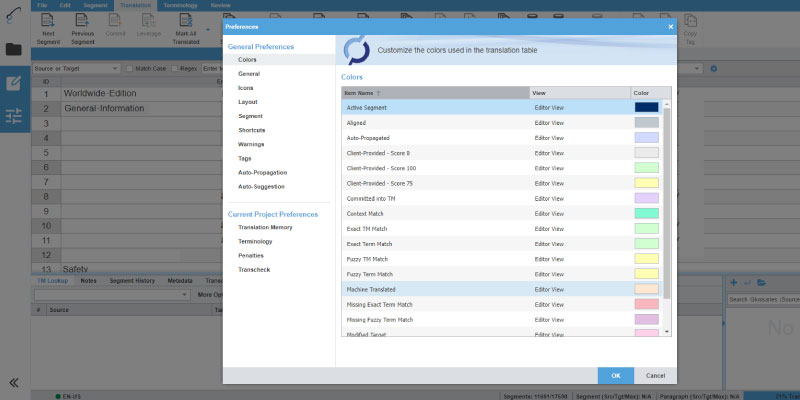
Task: Click the plus icon in glossary panel
Action: click(x=734, y=283)
